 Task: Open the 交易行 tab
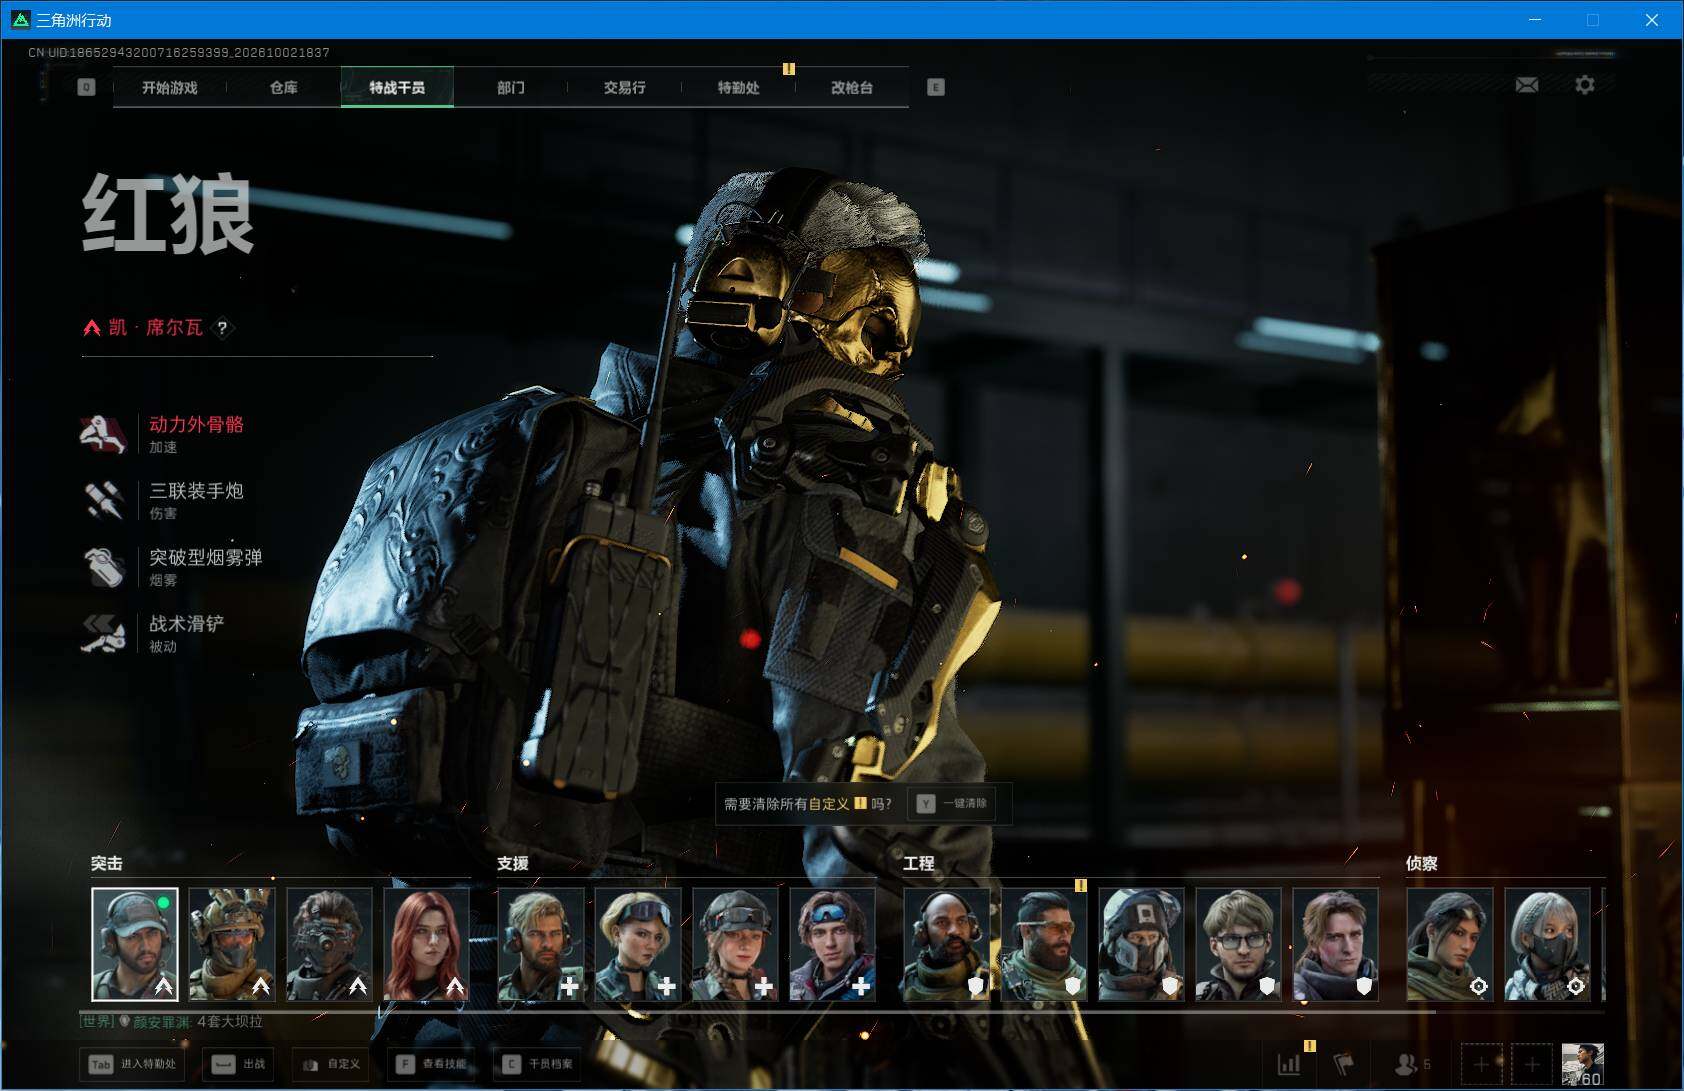tap(625, 87)
